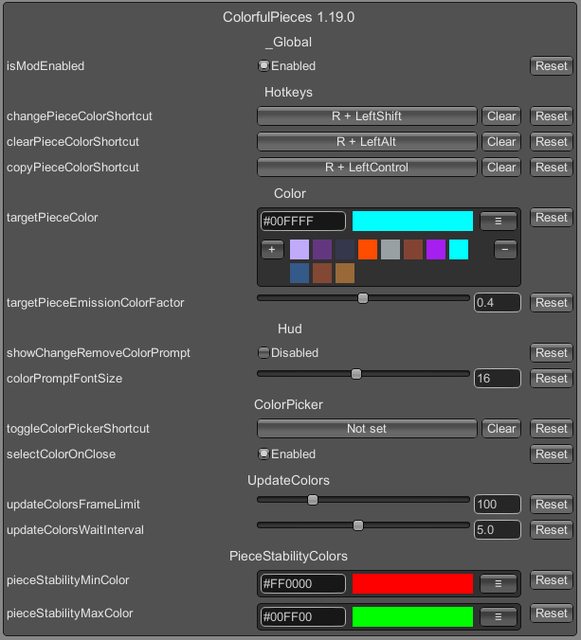
Task: Toggle selectColorOnClose checkbox
Action: (264, 454)
